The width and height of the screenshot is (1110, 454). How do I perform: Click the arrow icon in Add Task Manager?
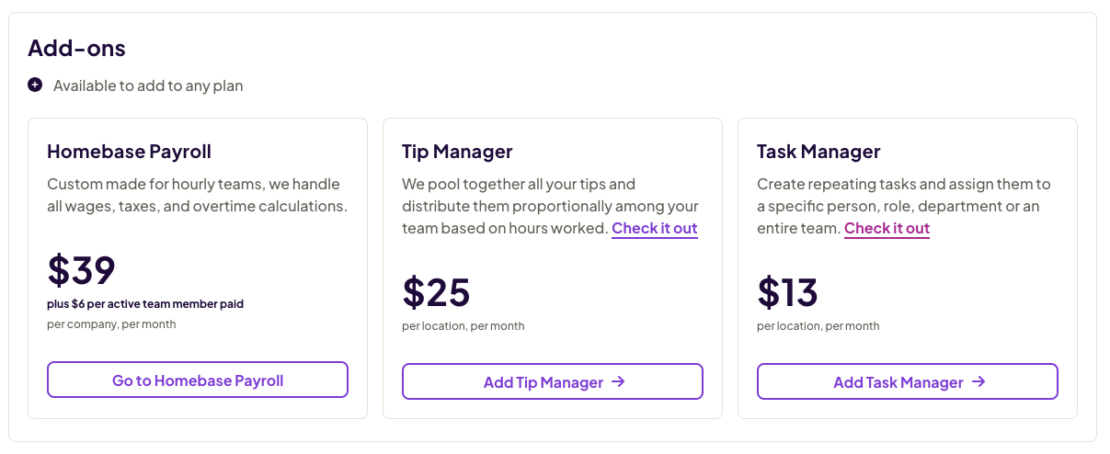979,381
